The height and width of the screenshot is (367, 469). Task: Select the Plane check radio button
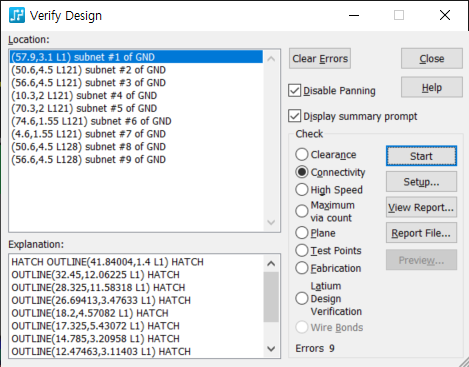302,233
